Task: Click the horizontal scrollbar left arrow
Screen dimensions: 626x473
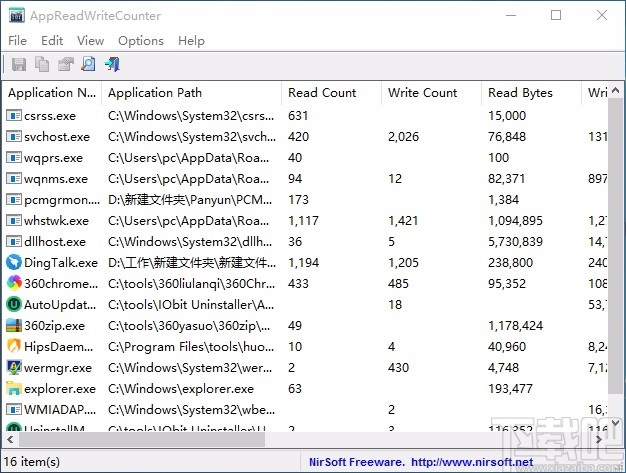Action: [10, 439]
